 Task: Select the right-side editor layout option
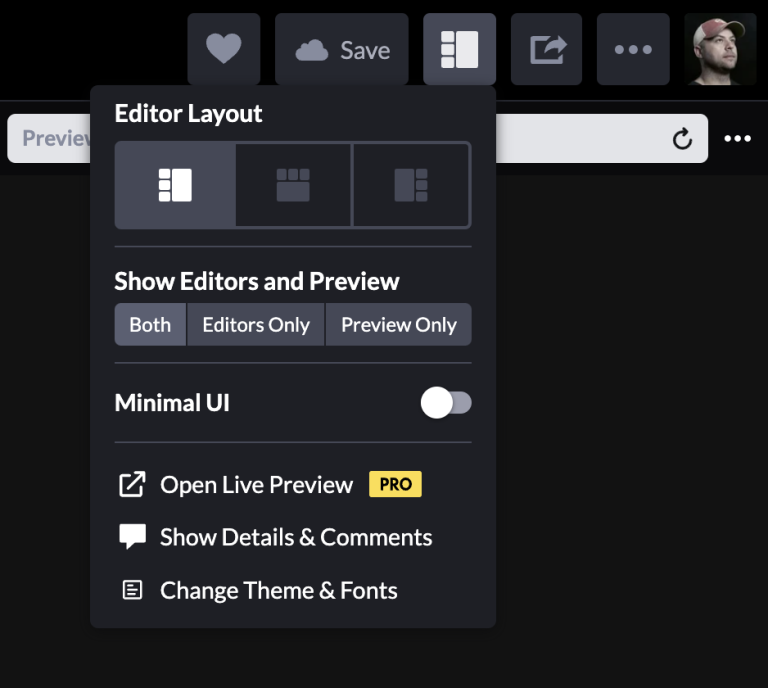411,185
